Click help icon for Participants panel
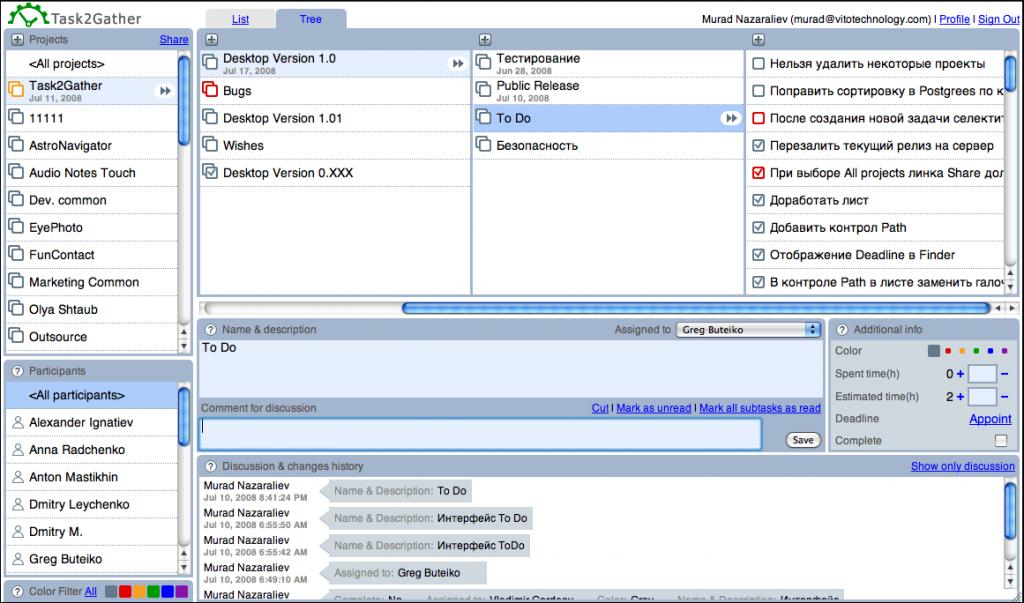The image size is (1024, 603). pyautogui.click(x=17, y=371)
